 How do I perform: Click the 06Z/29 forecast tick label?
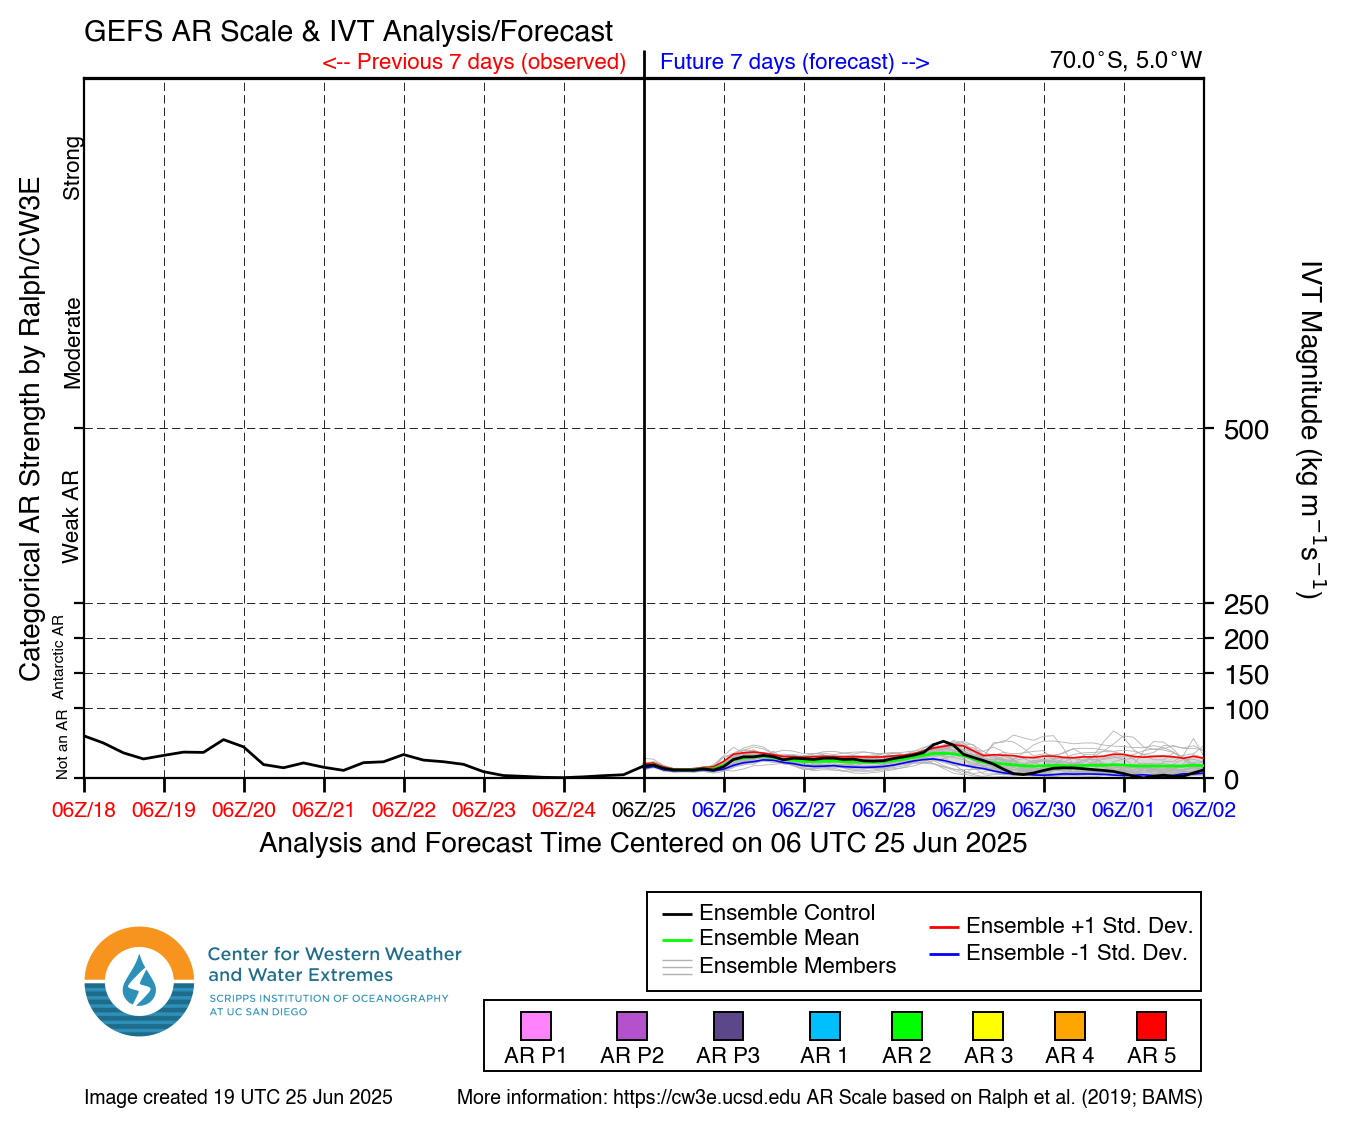click(964, 810)
